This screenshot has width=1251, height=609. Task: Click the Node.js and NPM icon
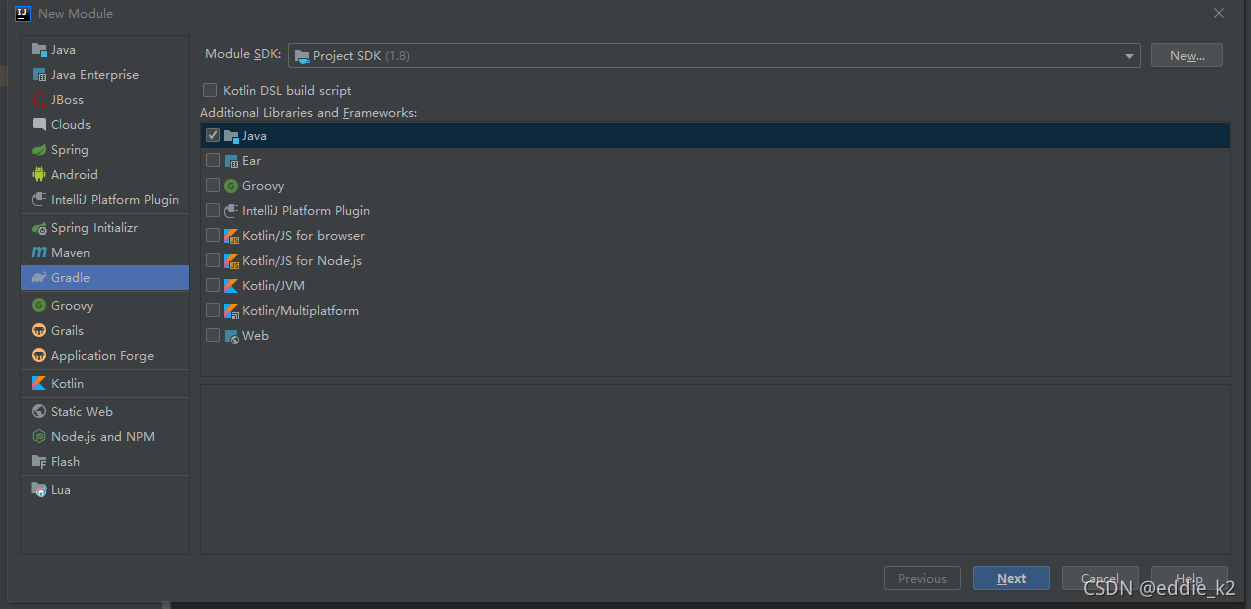39,437
